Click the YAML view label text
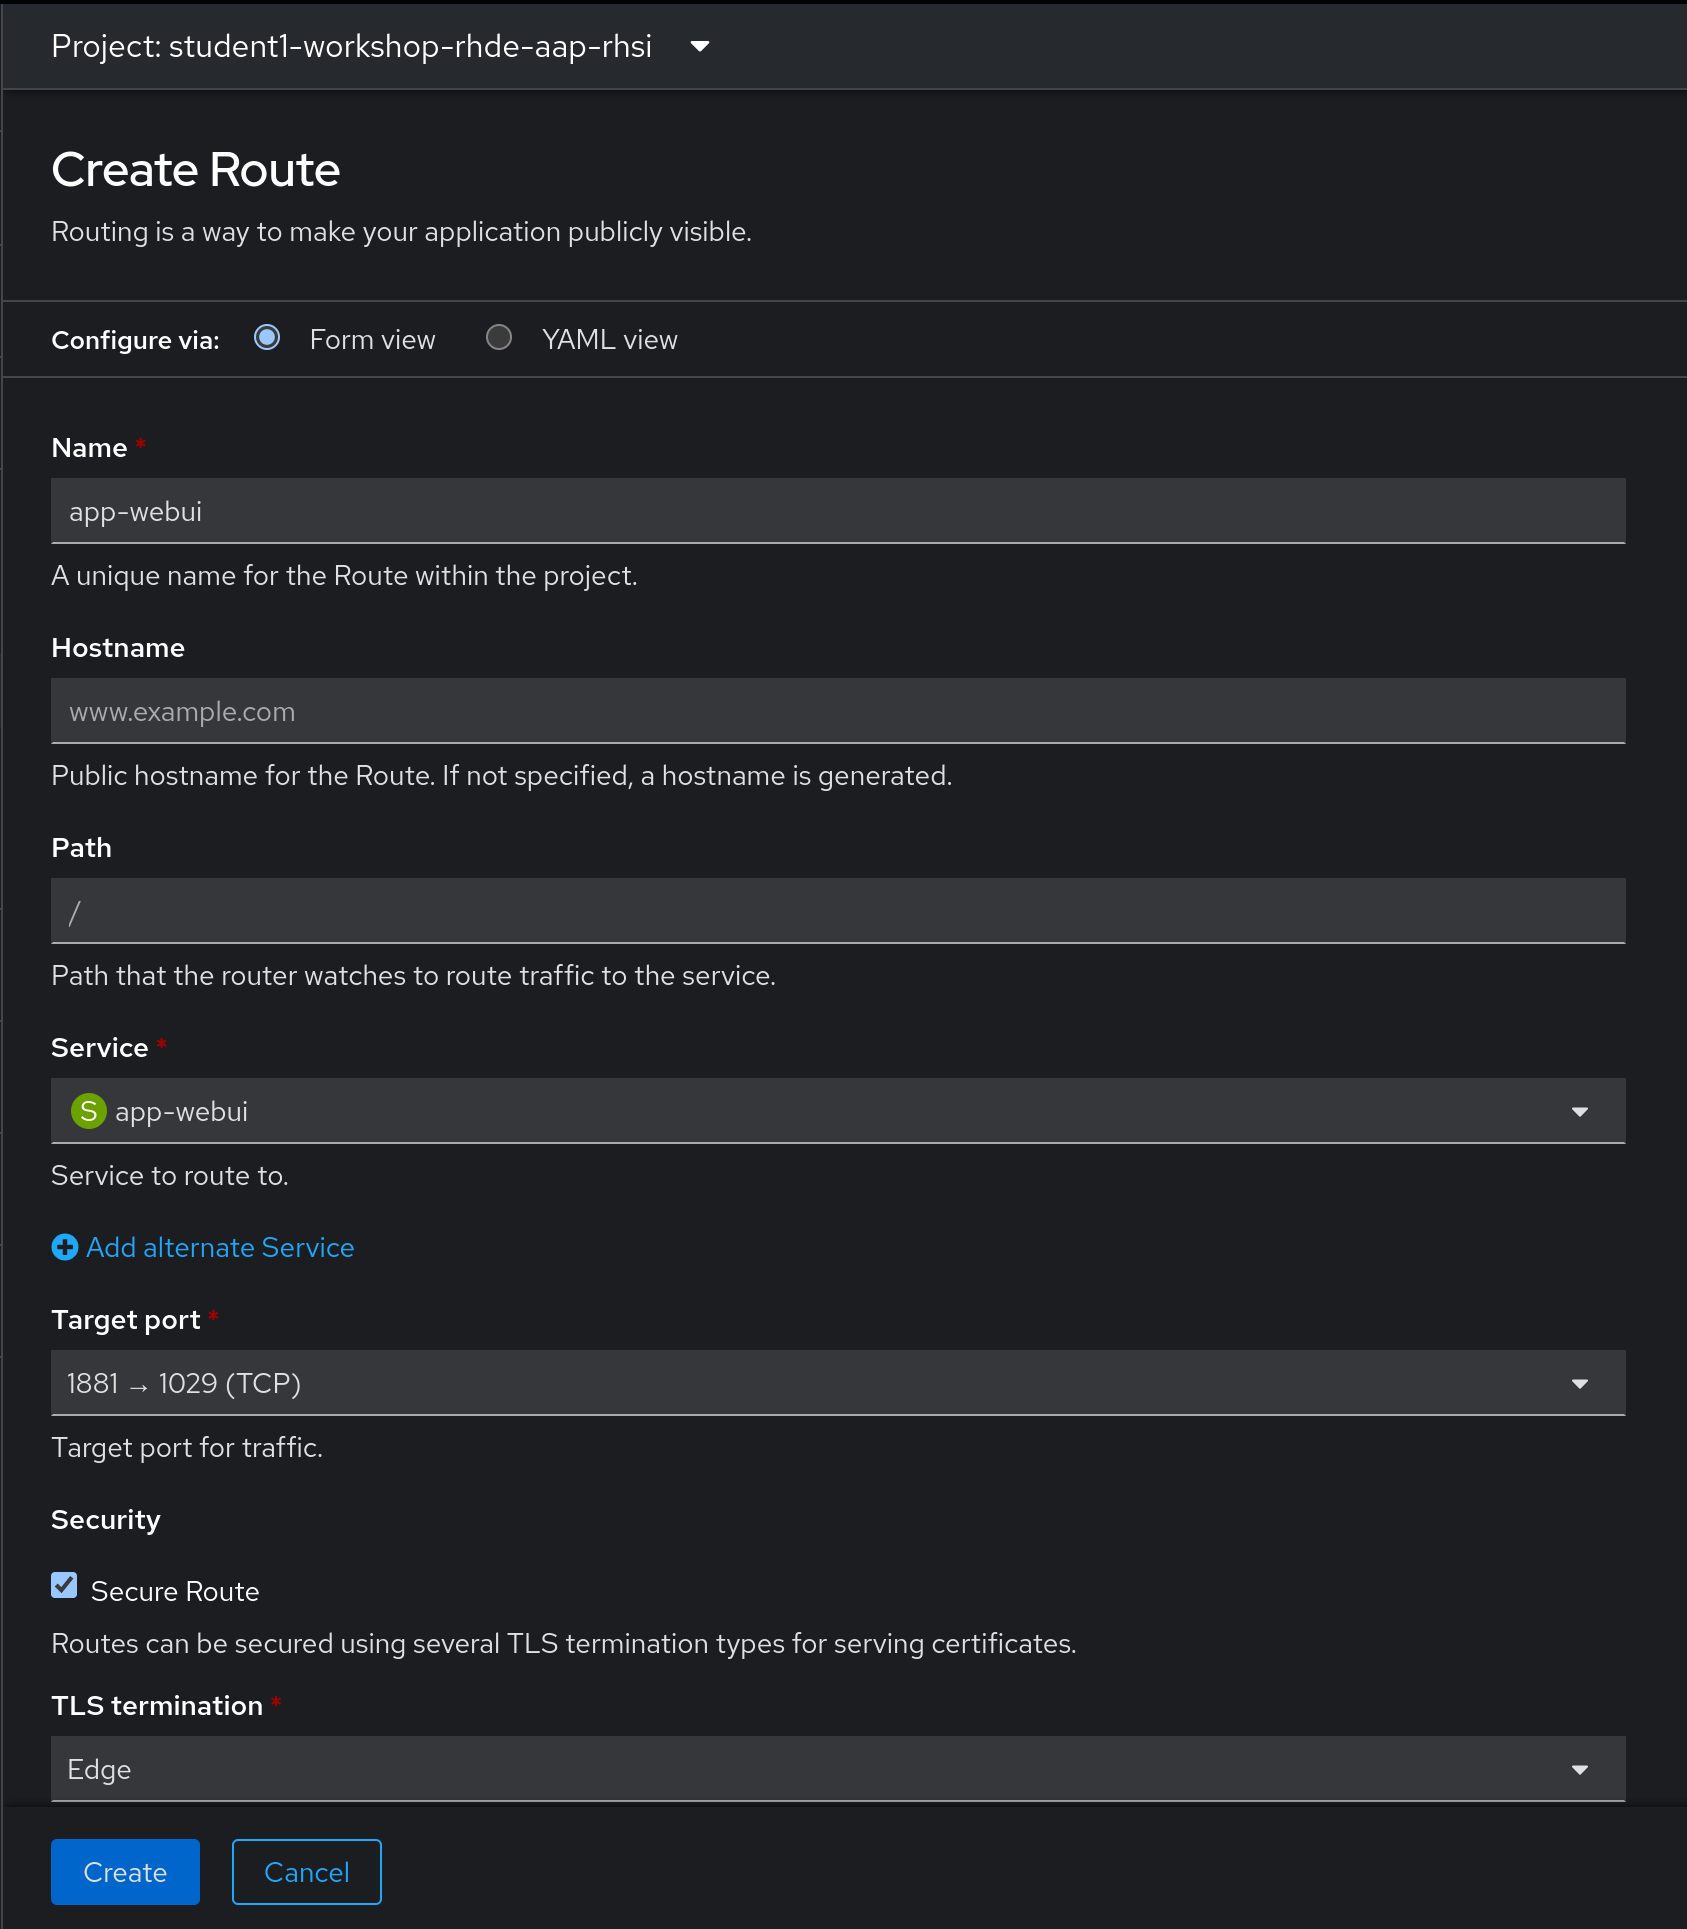This screenshot has height=1929, width=1687. [610, 340]
